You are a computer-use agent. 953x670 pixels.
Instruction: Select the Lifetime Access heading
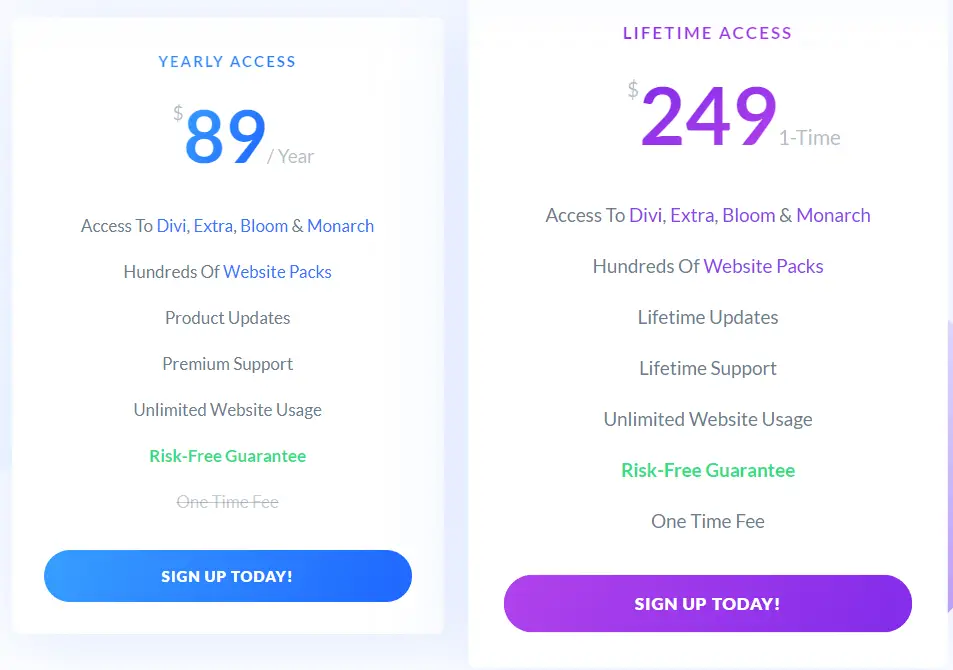(707, 33)
